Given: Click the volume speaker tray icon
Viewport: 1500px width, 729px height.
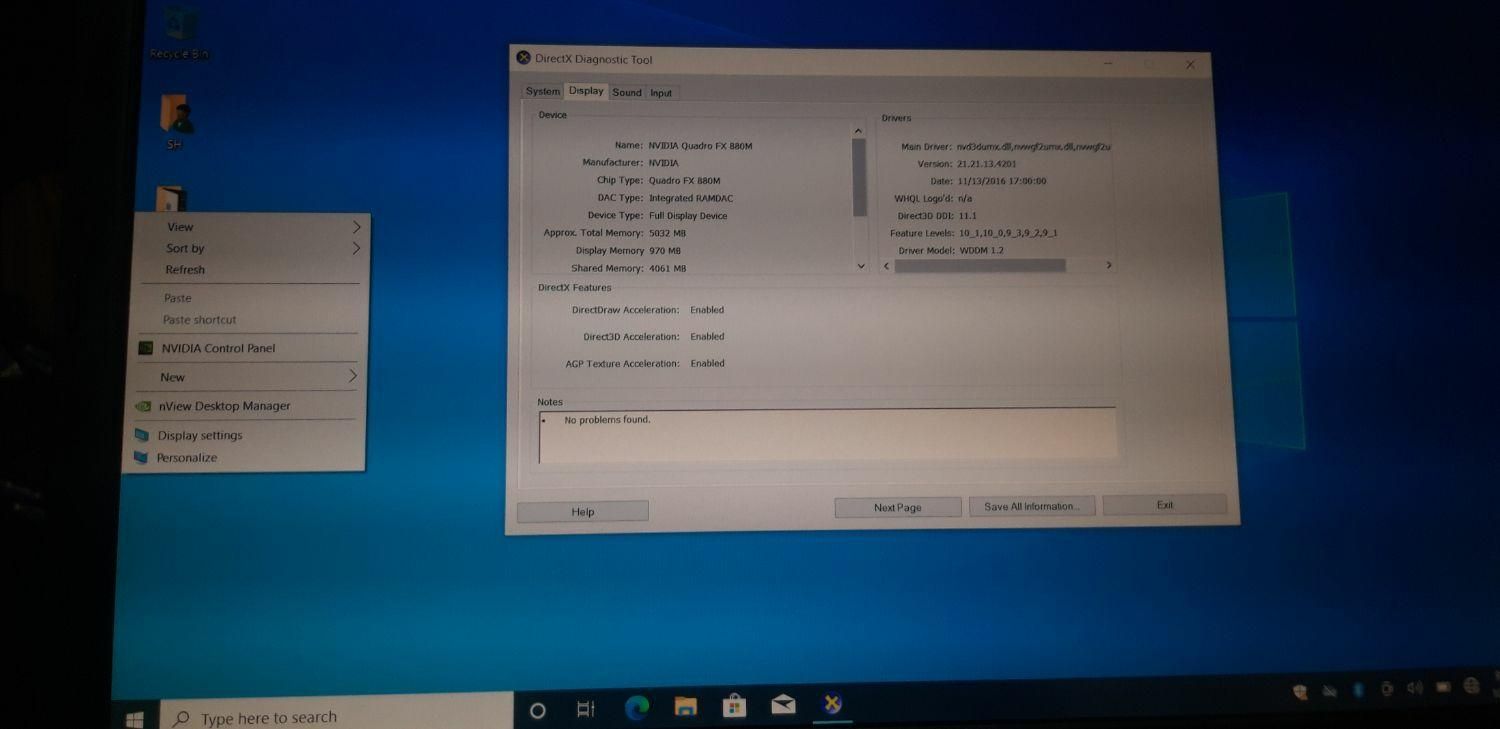Looking at the screenshot, I should tap(1414, 688).
